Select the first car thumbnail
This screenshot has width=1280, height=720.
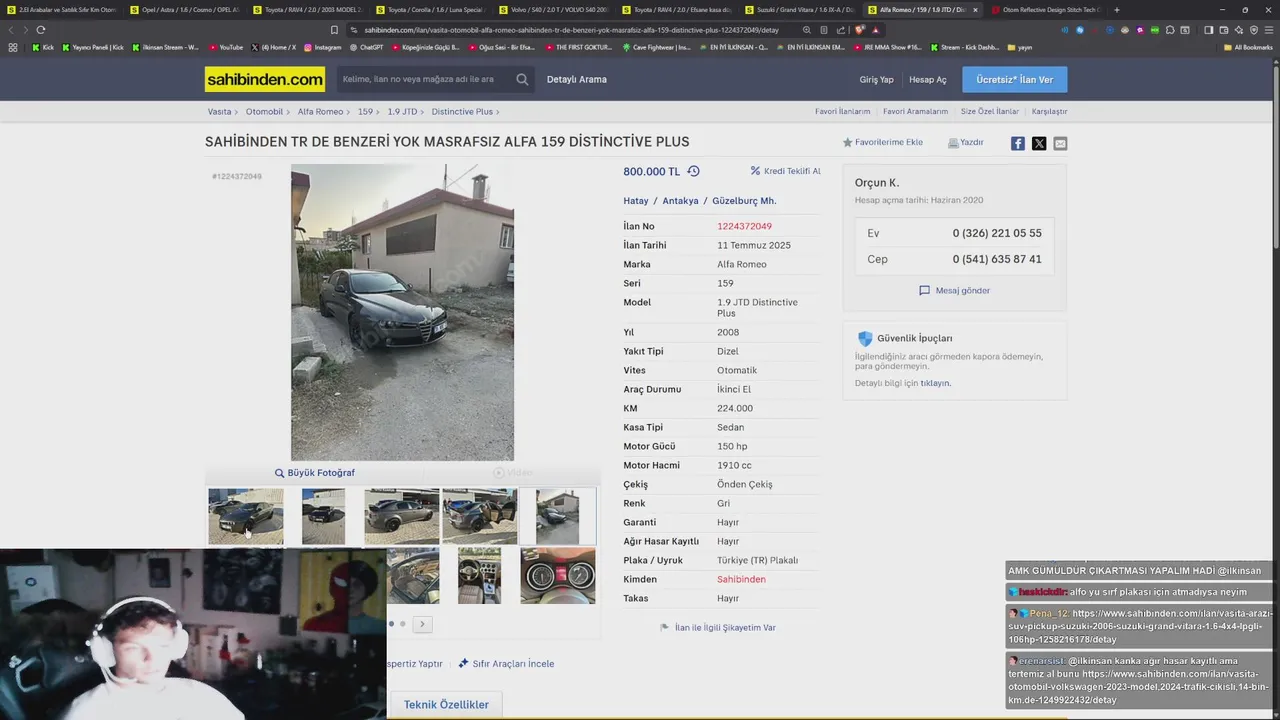pos(246,516)
